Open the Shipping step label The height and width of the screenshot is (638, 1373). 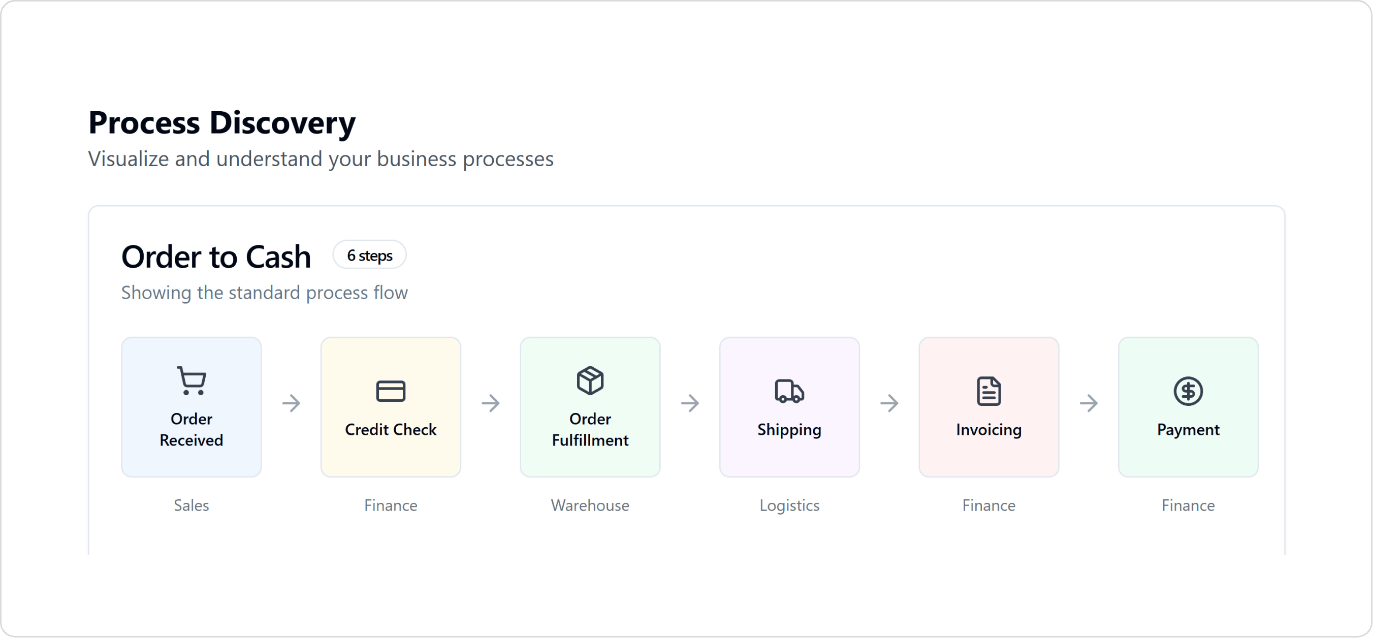click(x=789, y=430)
